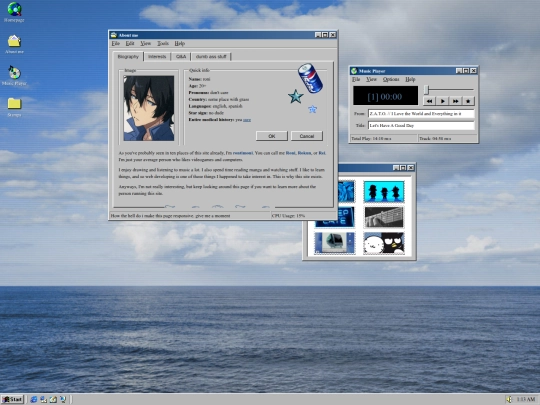
Task: Click the Cancel button
Action: pyautogui.click(x=307, y=136)
